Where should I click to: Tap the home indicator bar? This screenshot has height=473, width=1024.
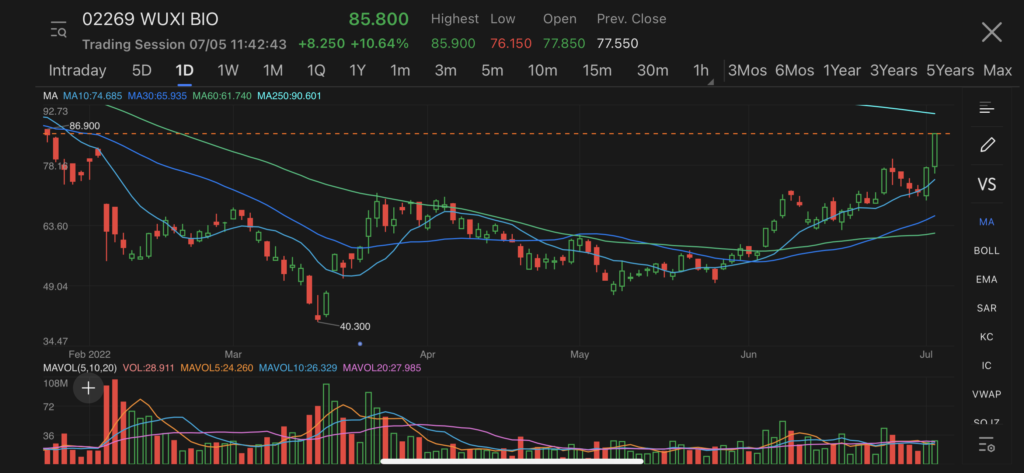(512, 461)
